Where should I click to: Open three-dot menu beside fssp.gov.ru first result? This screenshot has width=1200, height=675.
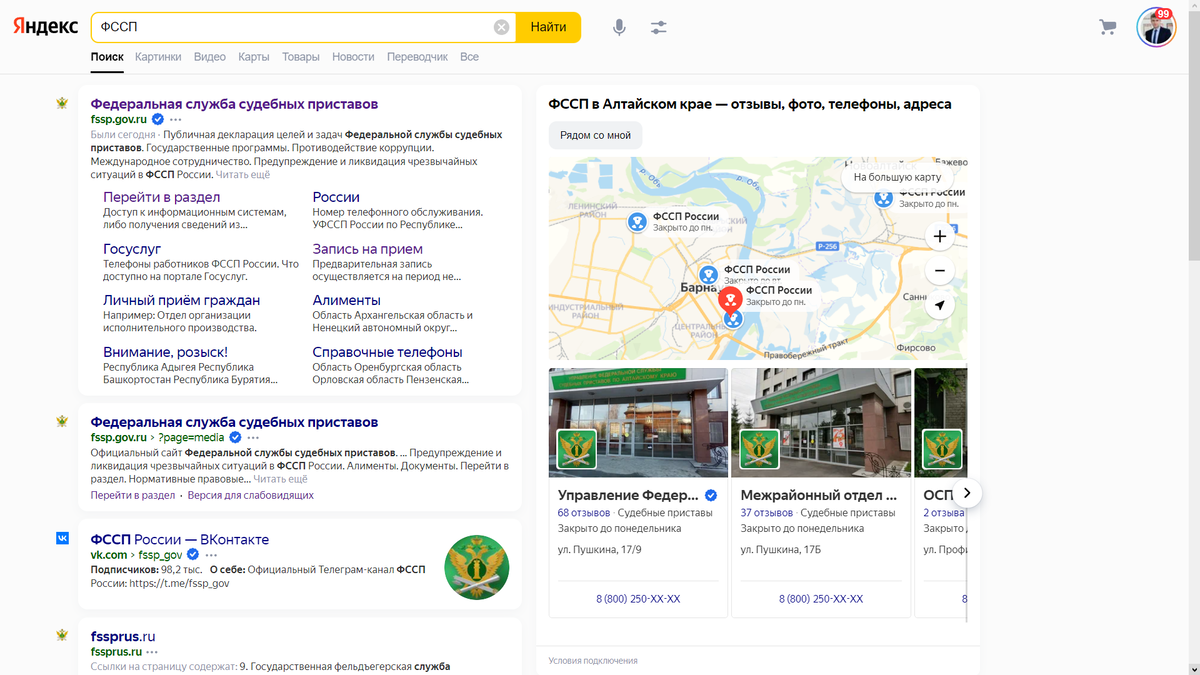tap(176, 120)
